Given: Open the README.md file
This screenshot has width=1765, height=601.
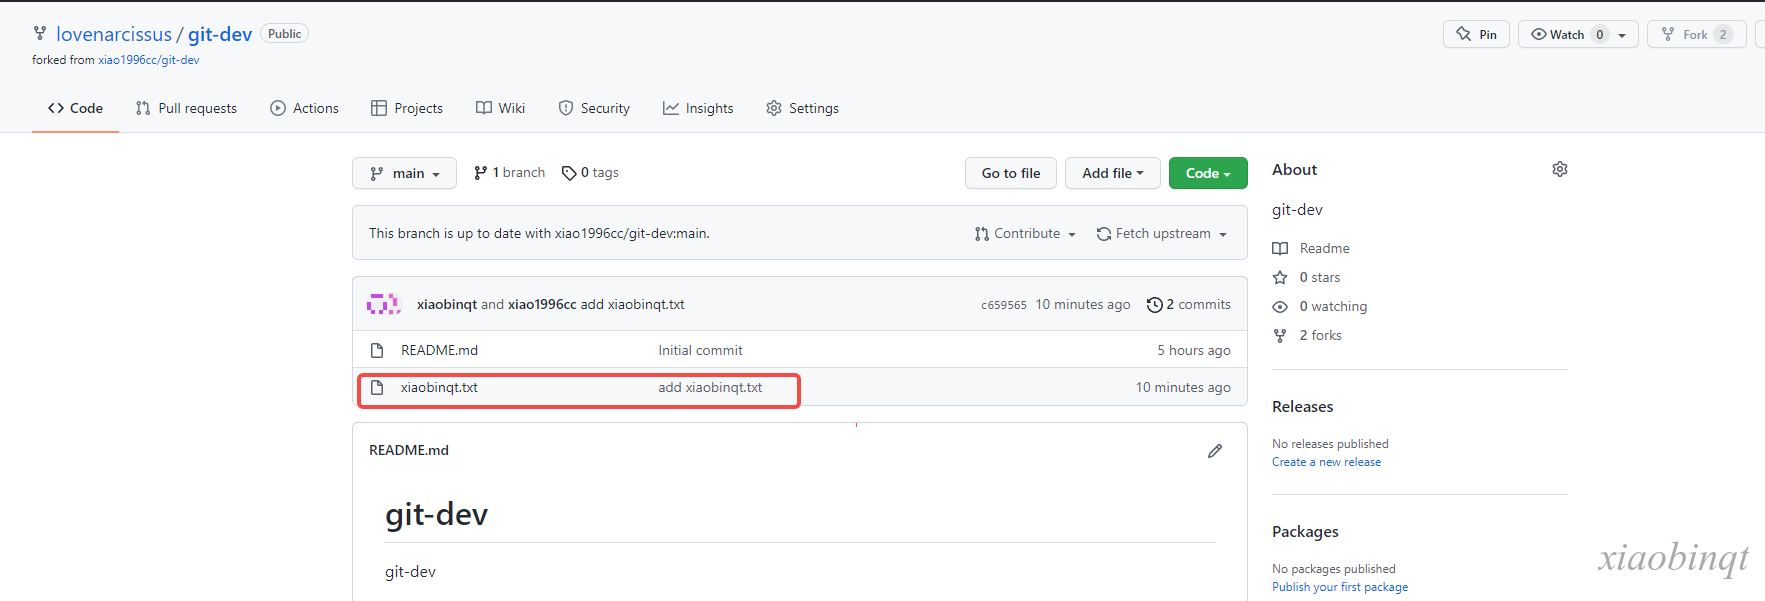Looking at the screenshot, I should 439,350.
